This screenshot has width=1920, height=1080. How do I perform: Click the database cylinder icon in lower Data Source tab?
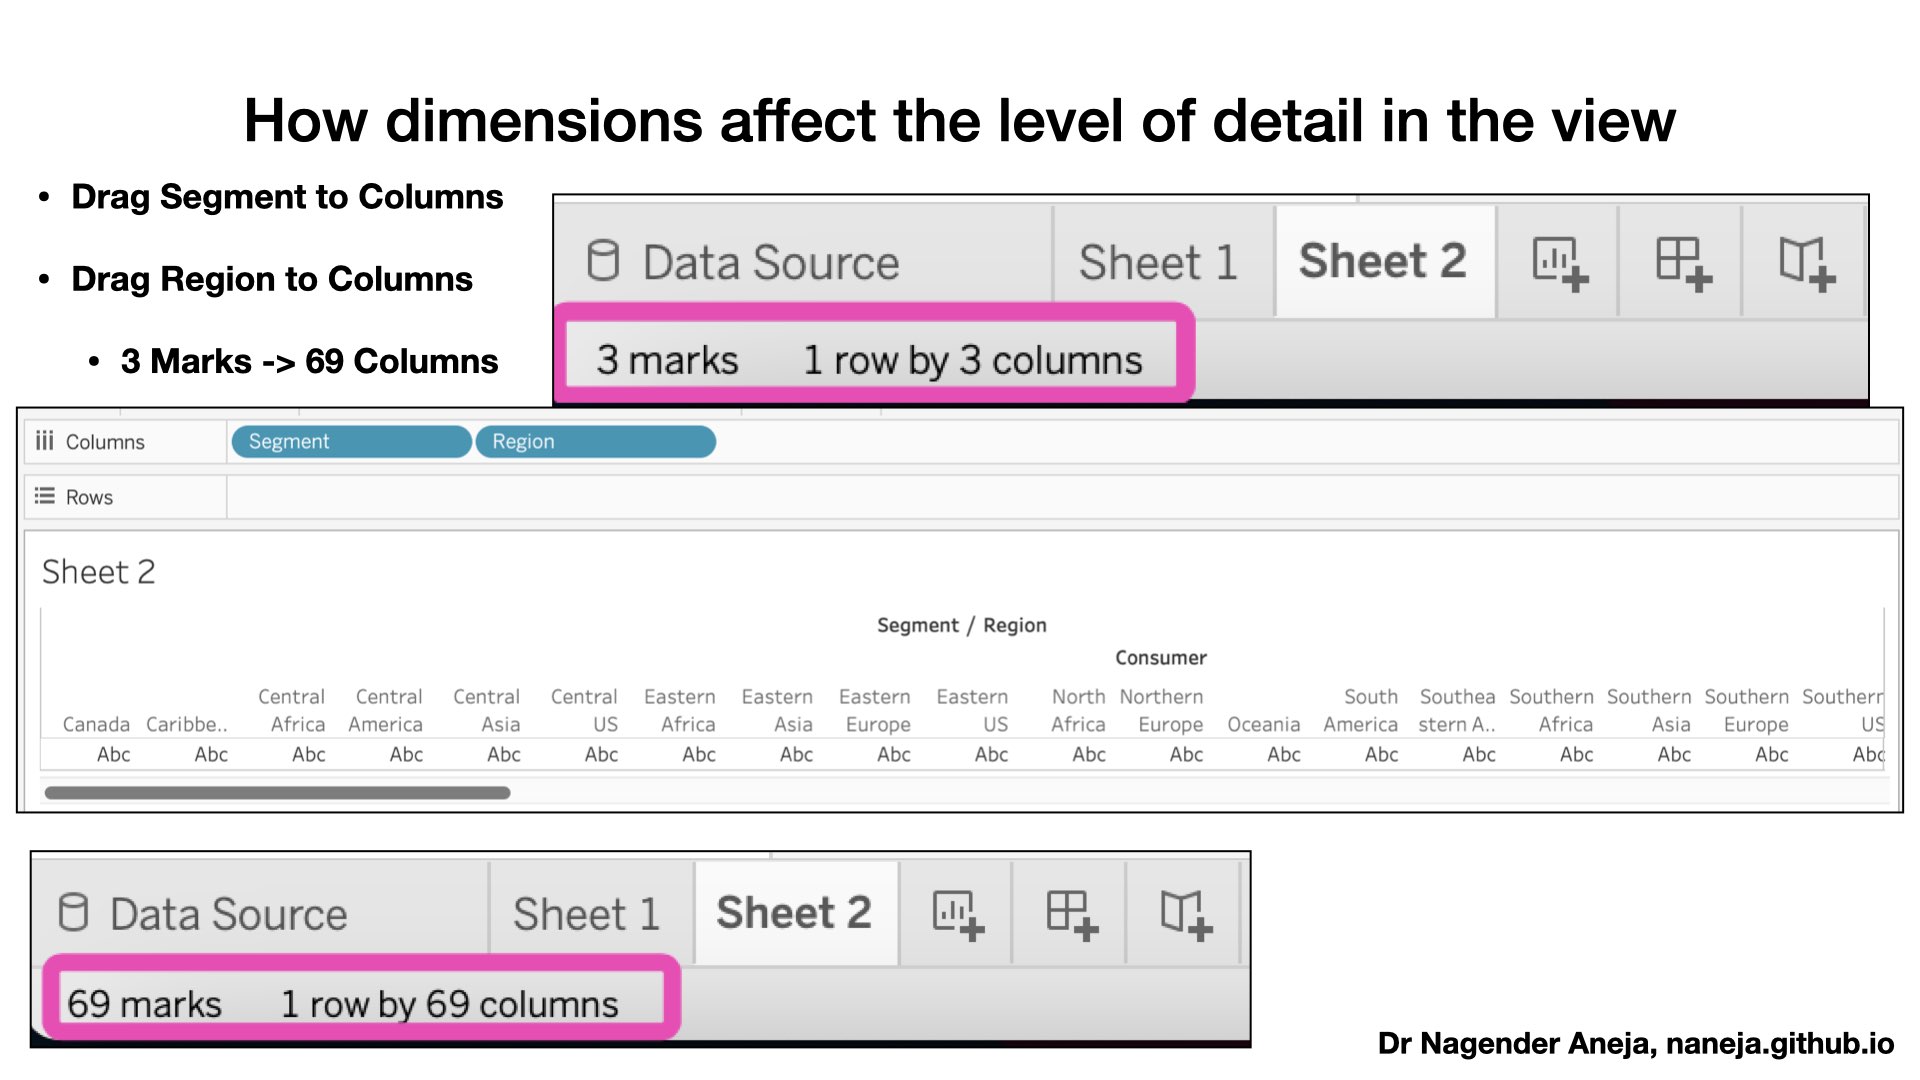click(x=73, y=912)
